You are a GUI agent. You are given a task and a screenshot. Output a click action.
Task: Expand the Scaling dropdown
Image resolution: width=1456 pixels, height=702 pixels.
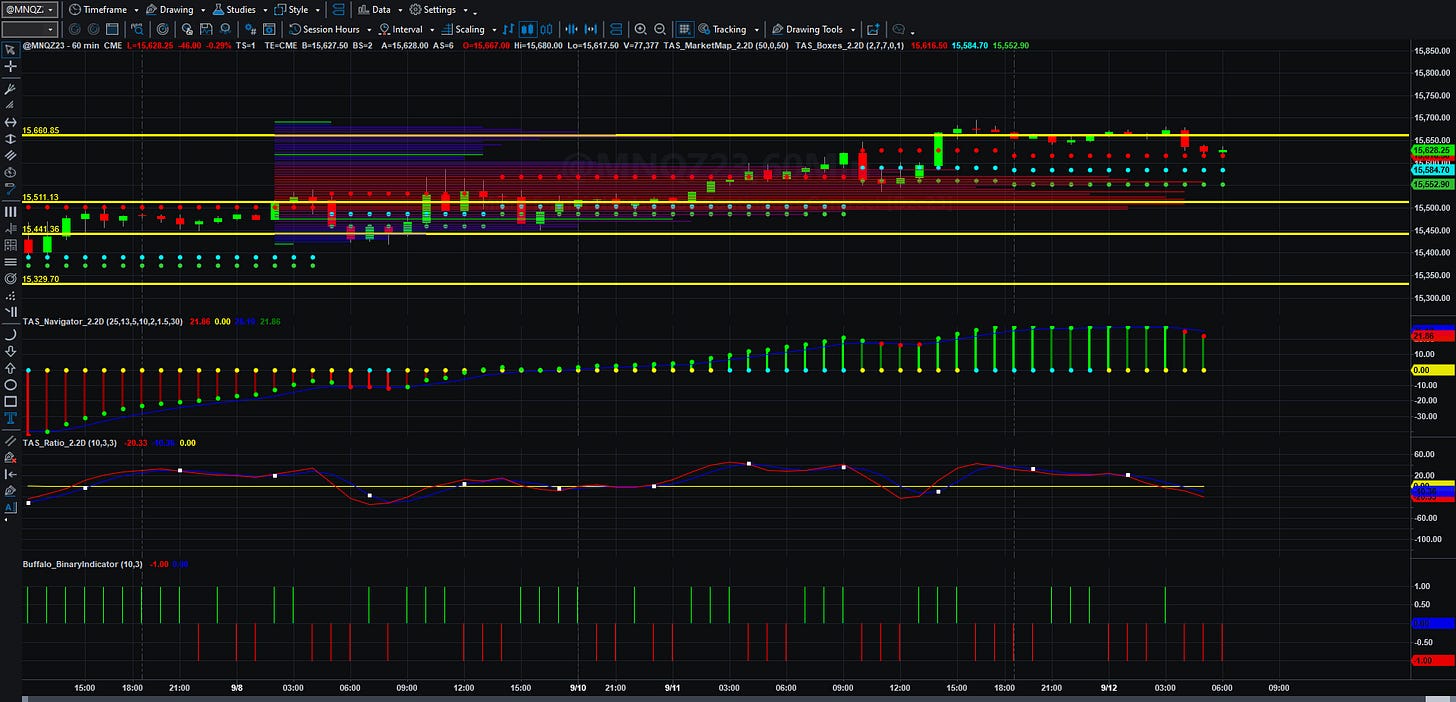468,29
